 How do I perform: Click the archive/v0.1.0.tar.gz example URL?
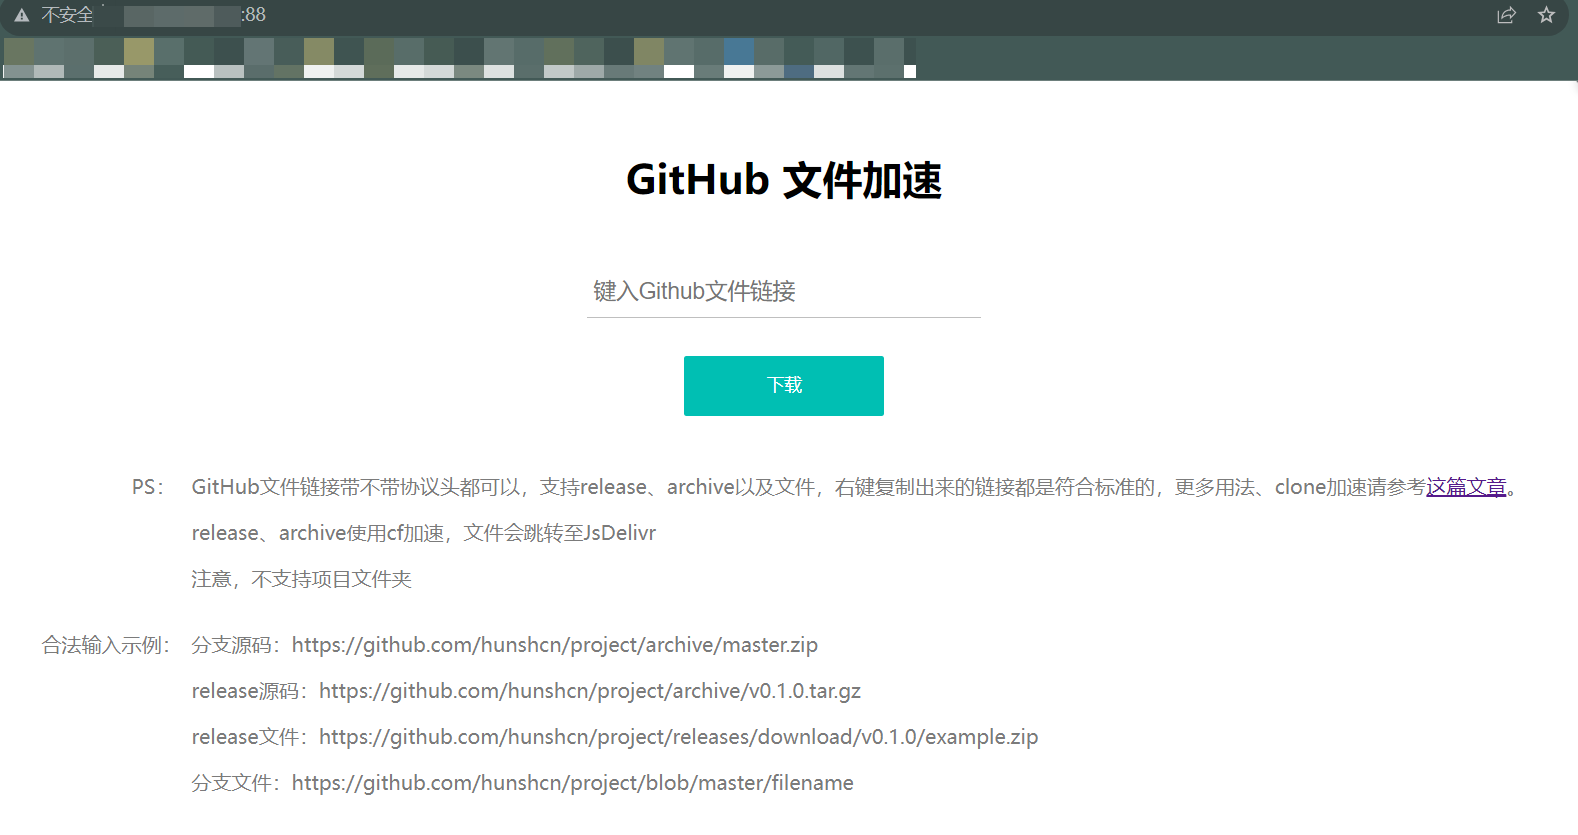click(589, 691)
